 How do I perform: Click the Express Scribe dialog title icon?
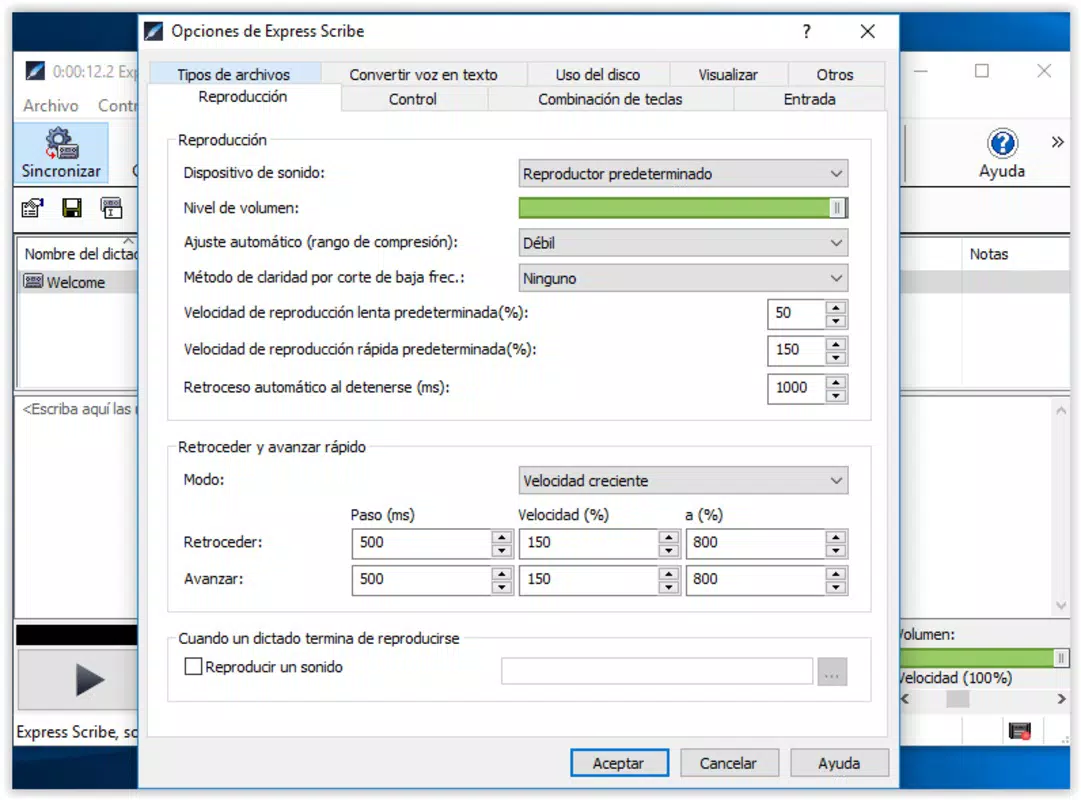pos(154,31)
